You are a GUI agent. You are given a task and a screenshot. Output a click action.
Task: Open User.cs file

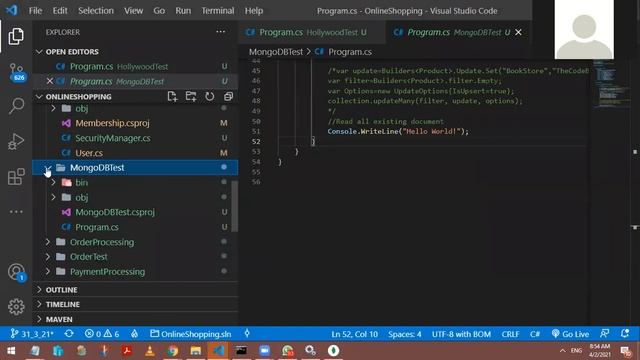coord(89,153)
